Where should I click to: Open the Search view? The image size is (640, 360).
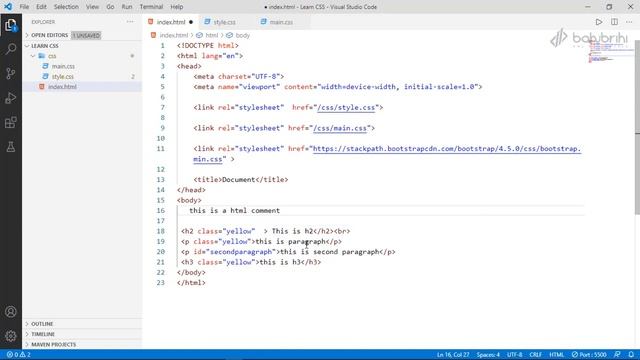(11, 49)
